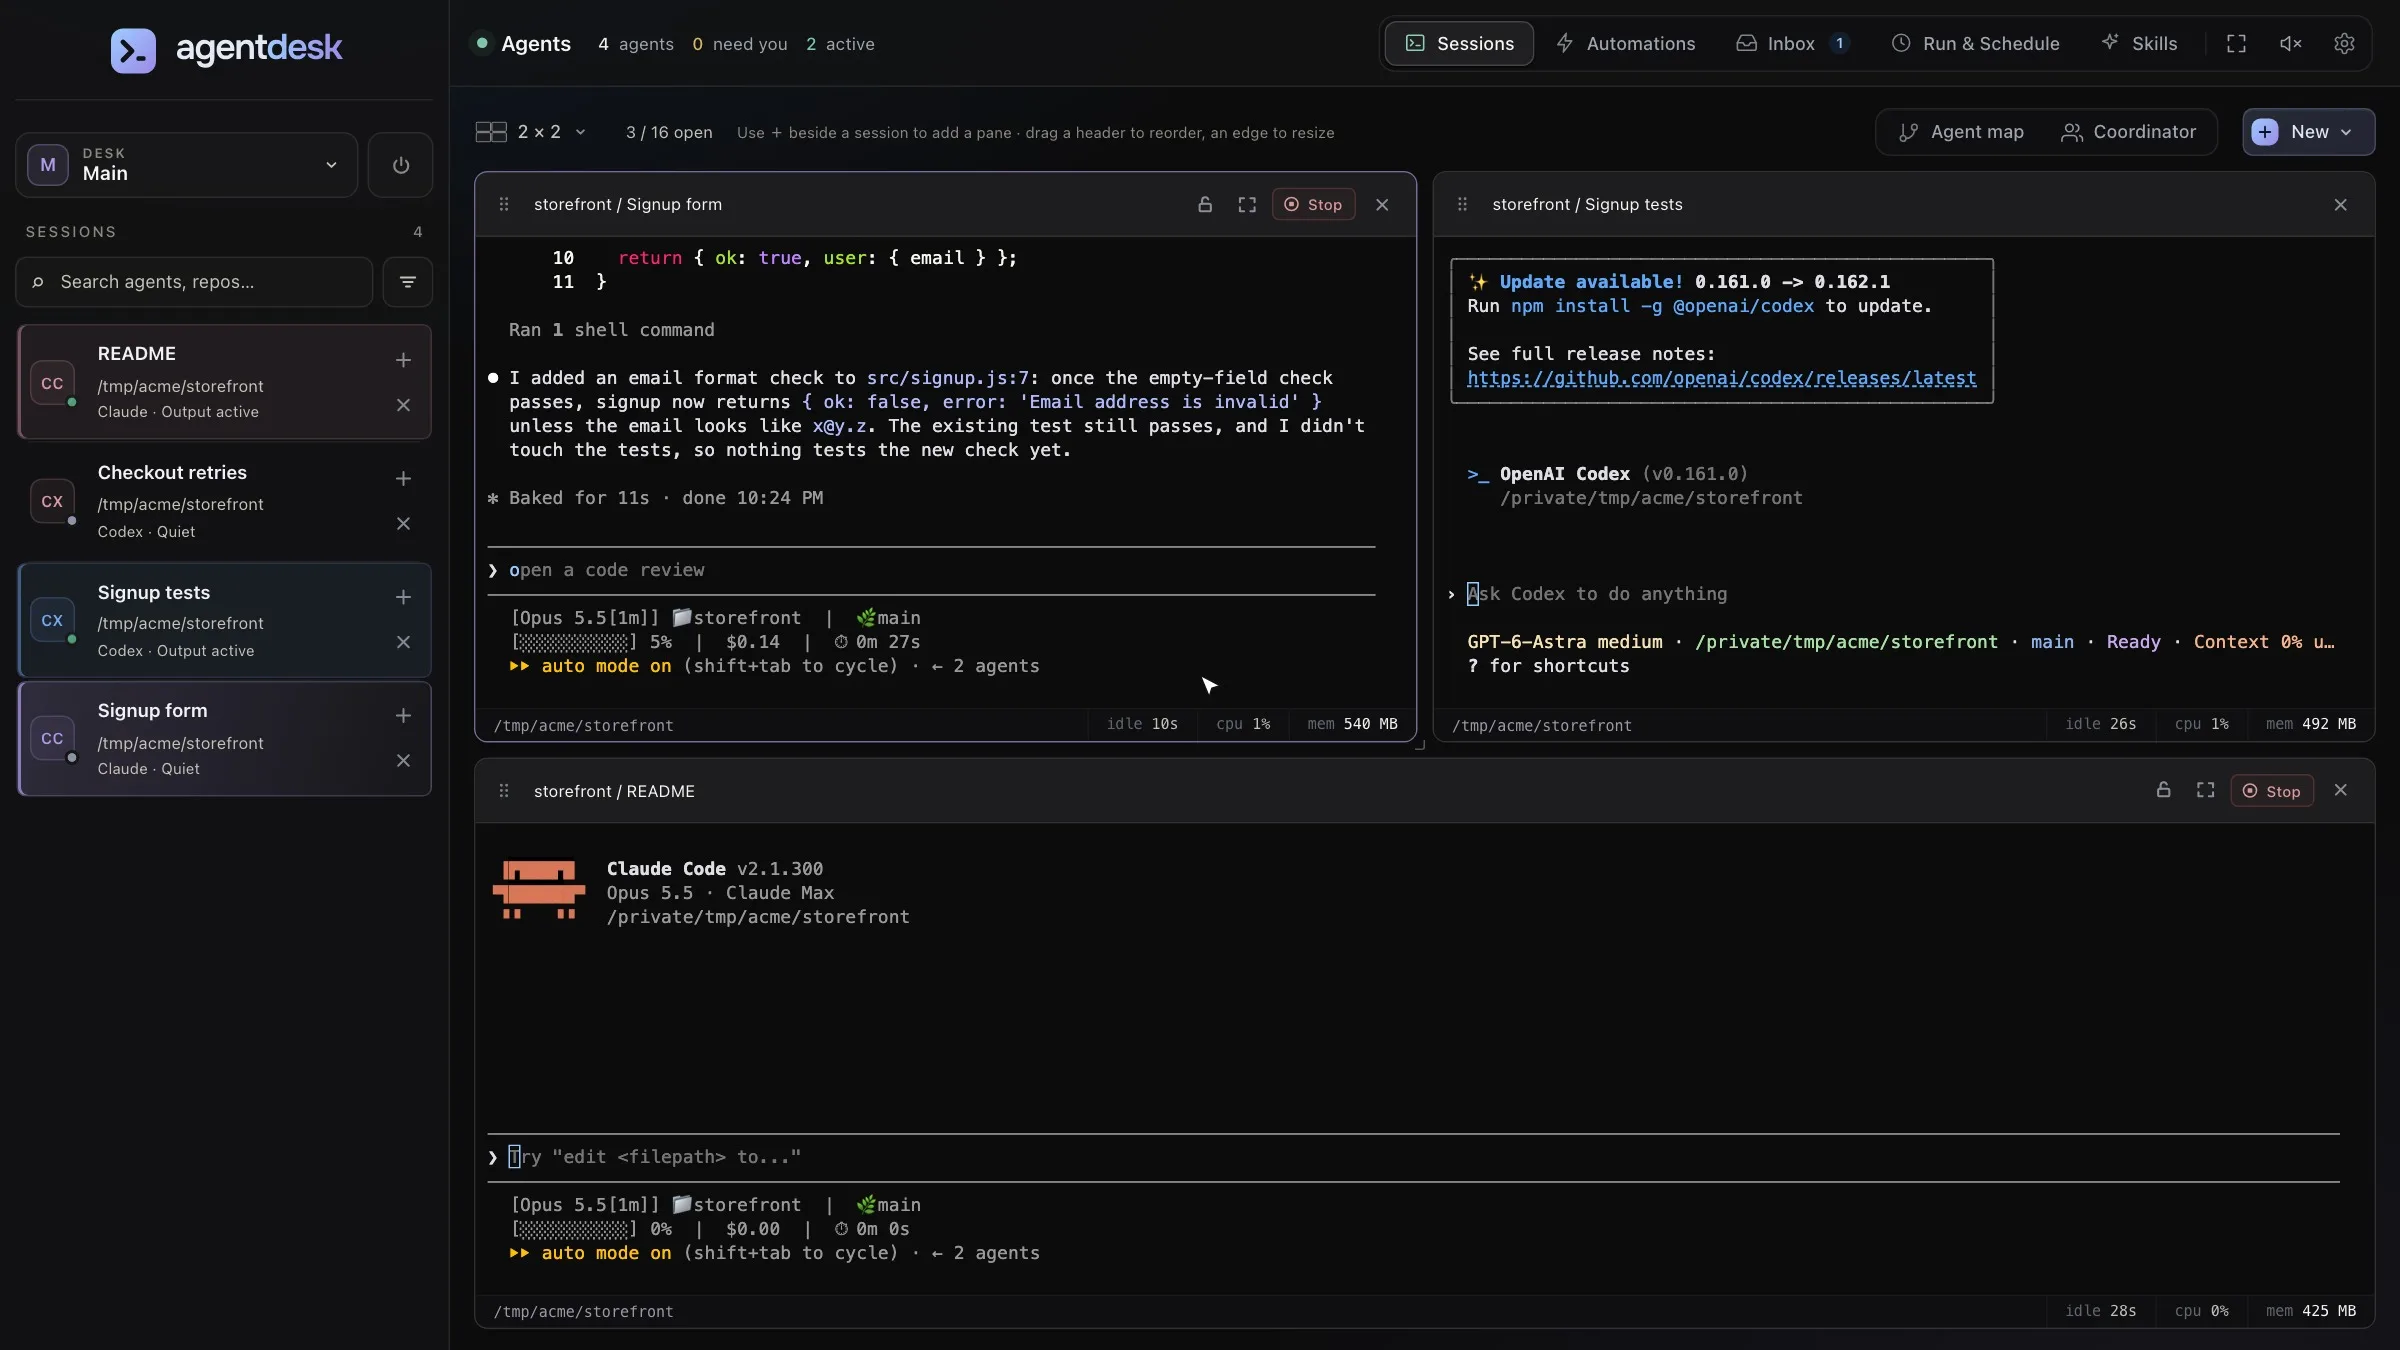Grab the README pane drag handle
Image resolution: width=2400 pixels, height=1350 pixels.
click(x=504, y=791)
